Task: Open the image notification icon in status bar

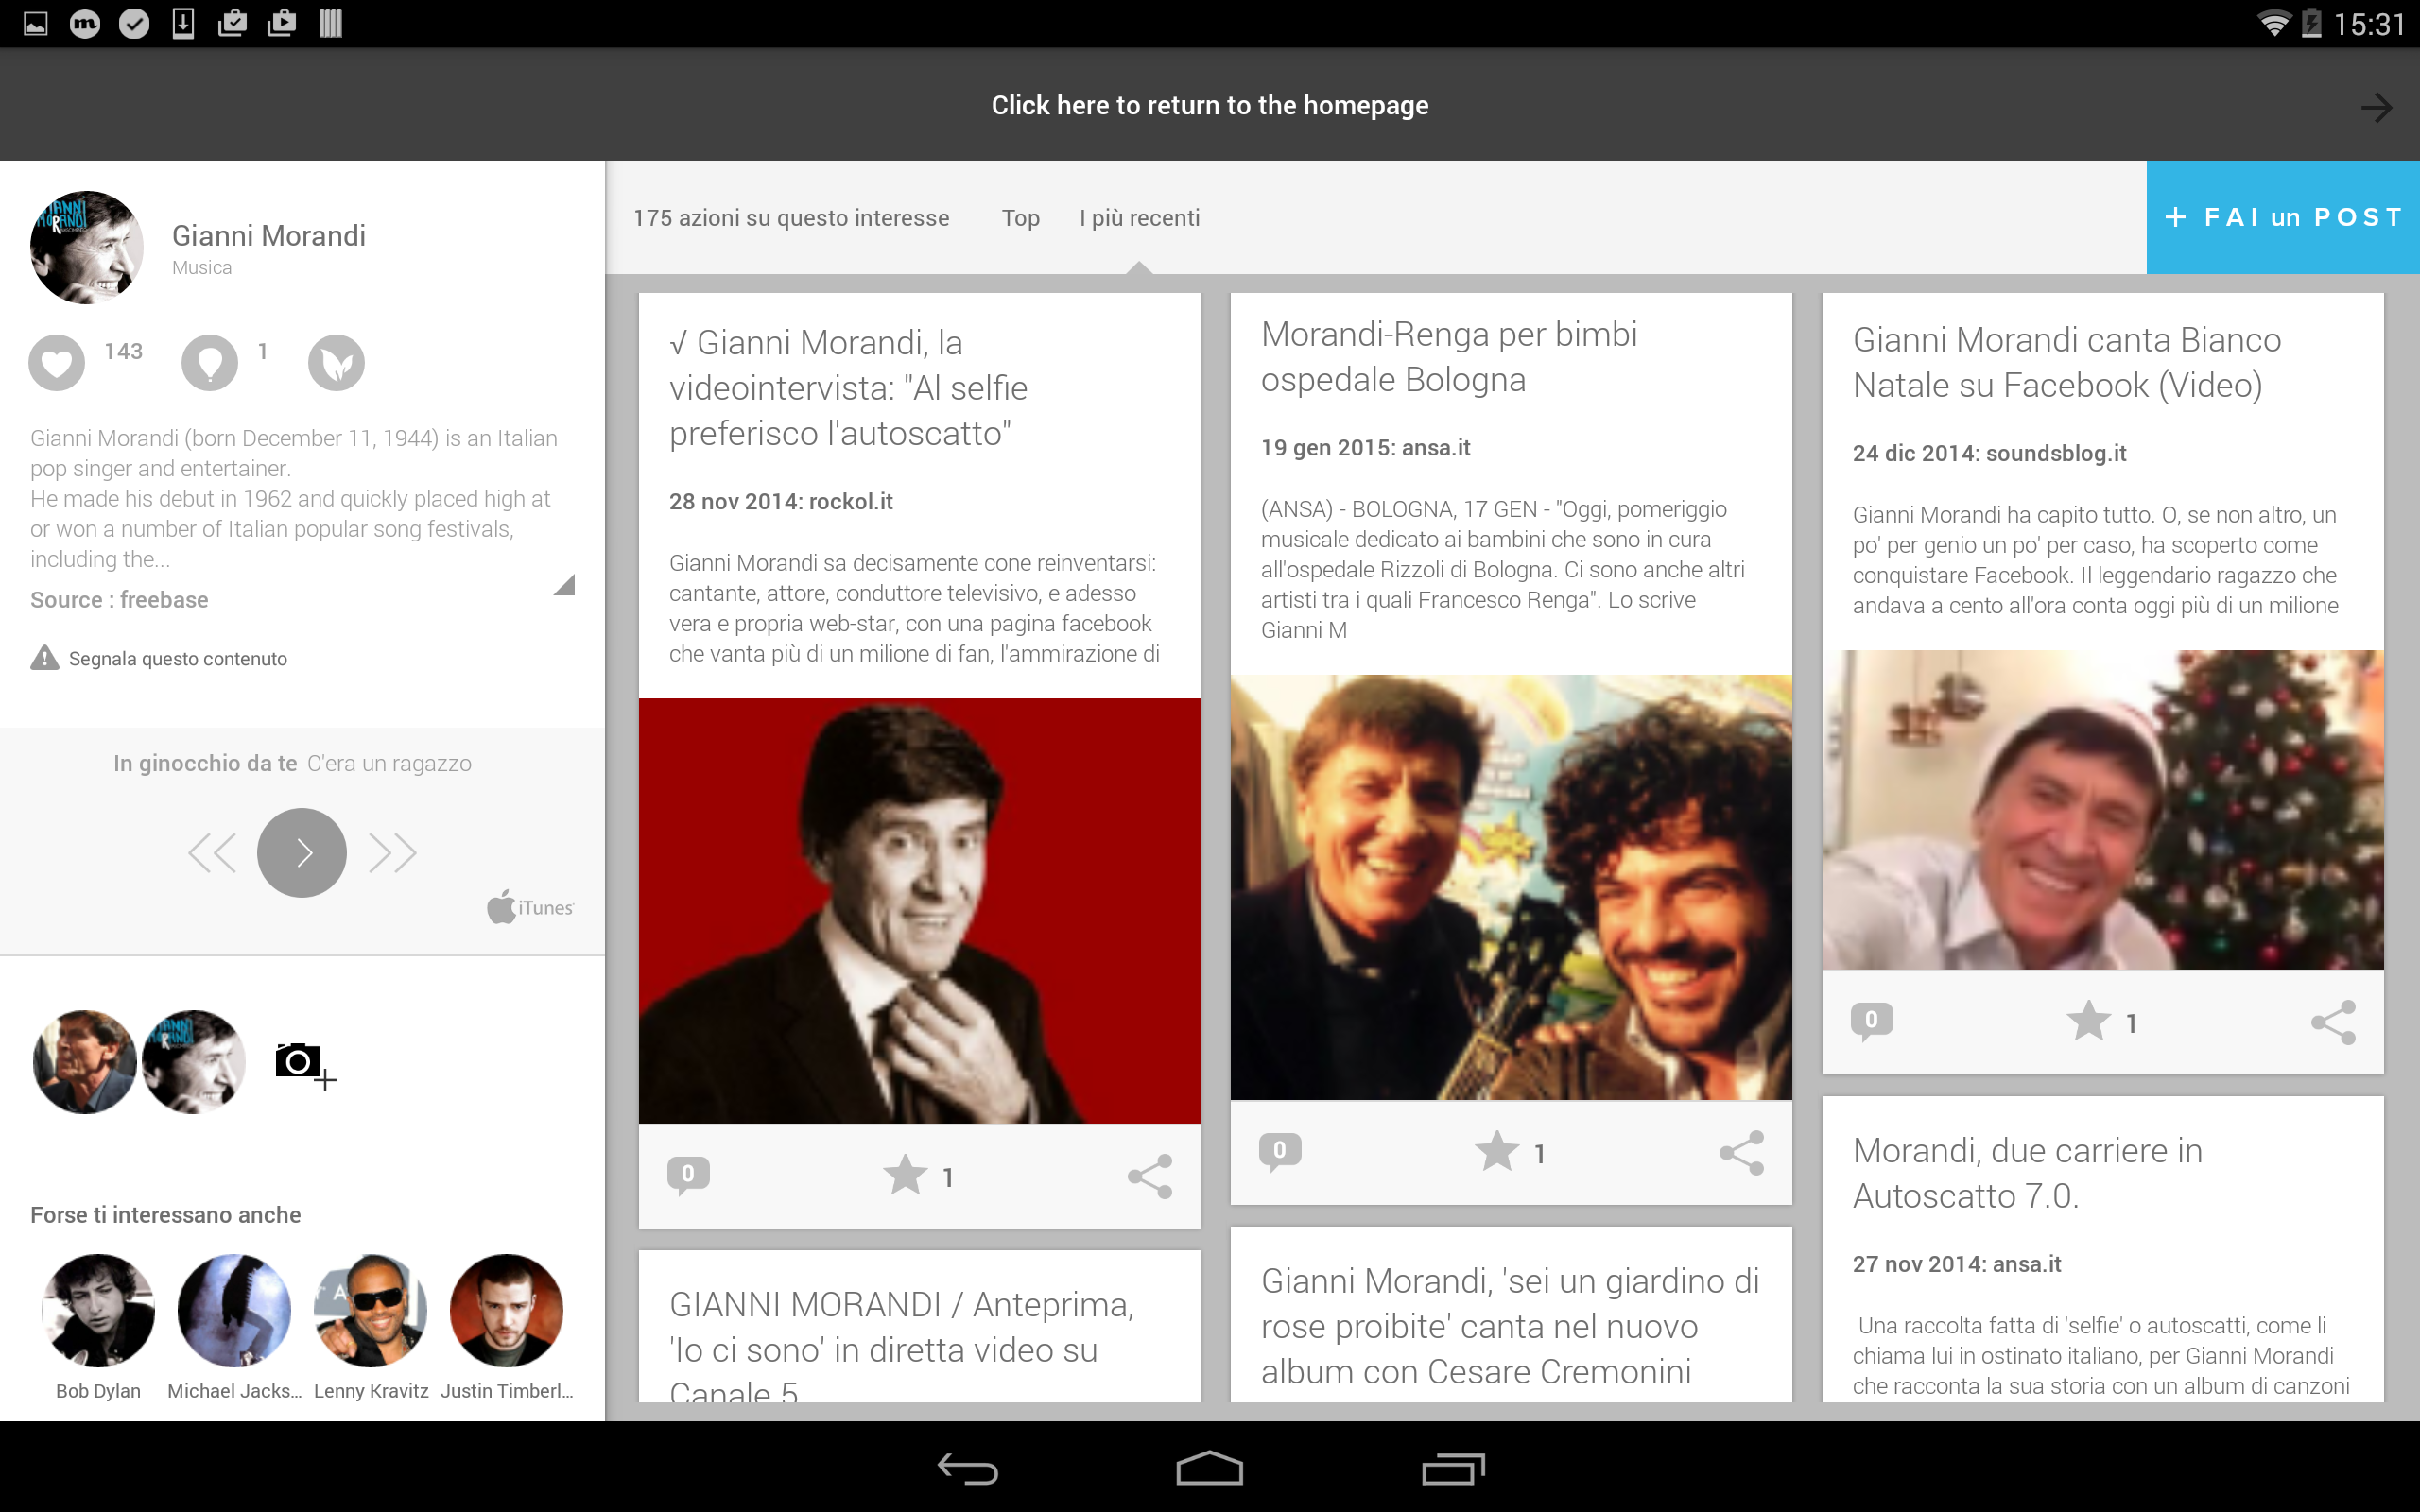Action: point(36,23)
